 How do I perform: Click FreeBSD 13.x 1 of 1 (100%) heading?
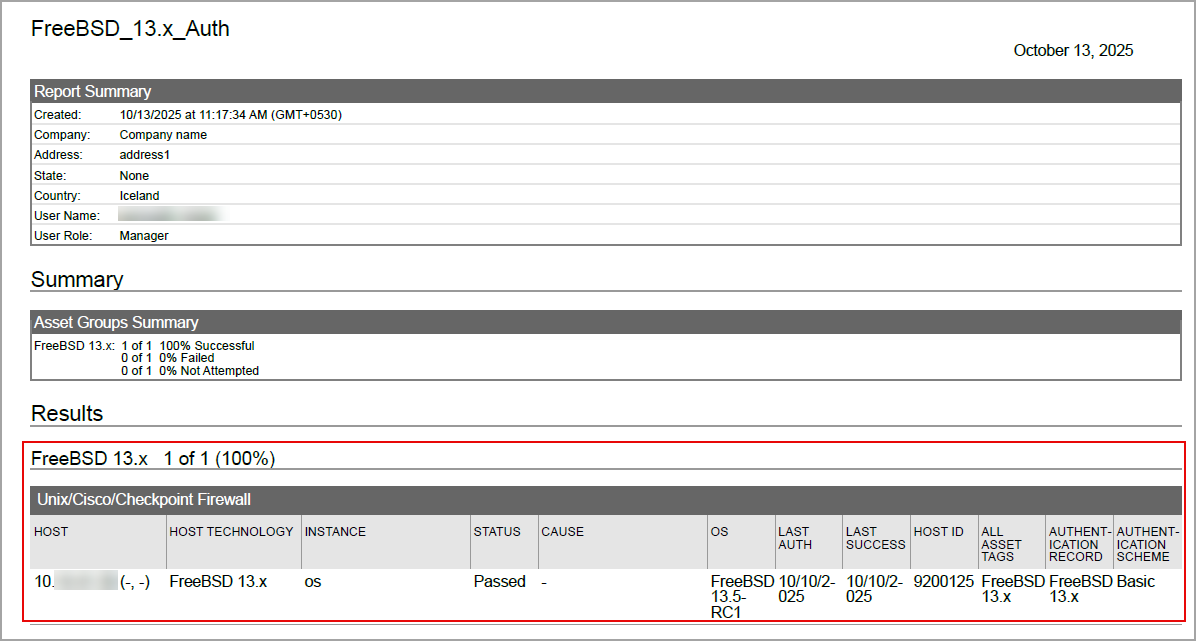tap(153, 459)
